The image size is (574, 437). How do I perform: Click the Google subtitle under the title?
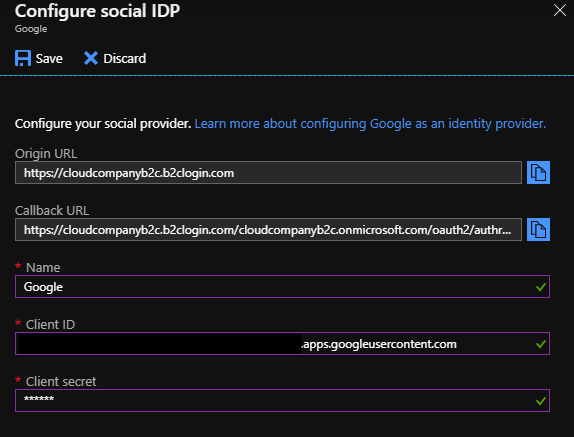(x=31, y=29)
